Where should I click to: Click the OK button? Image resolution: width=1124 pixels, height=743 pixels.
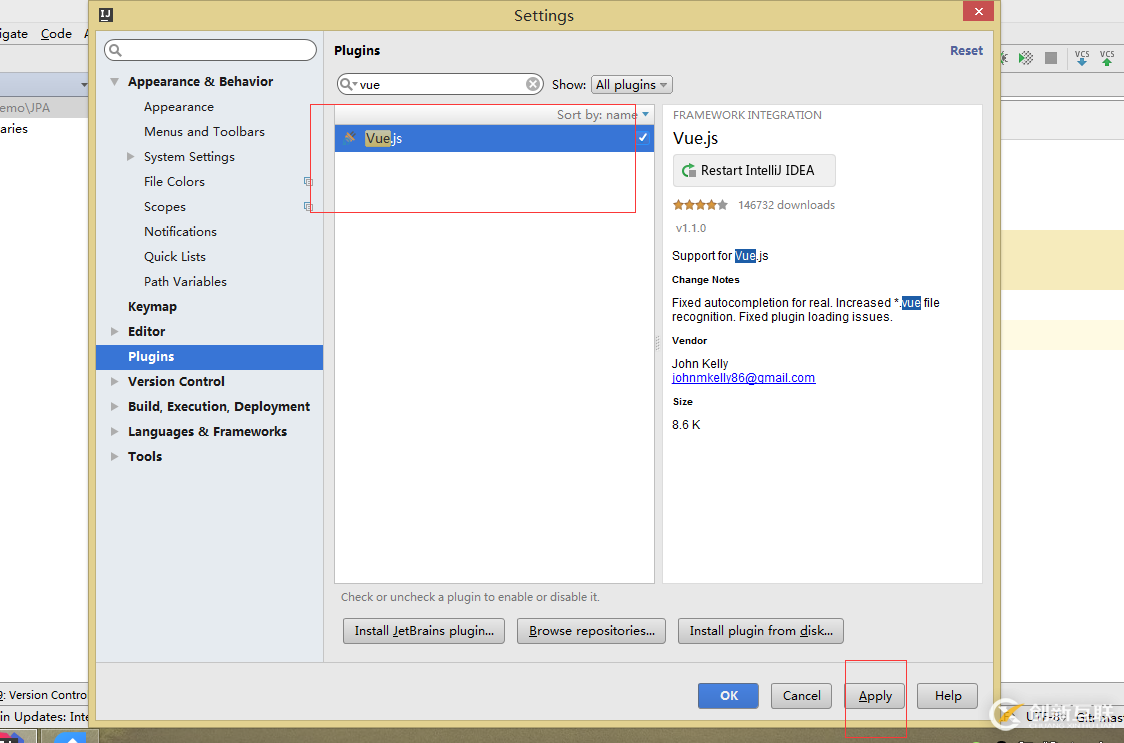click(728, 696)
